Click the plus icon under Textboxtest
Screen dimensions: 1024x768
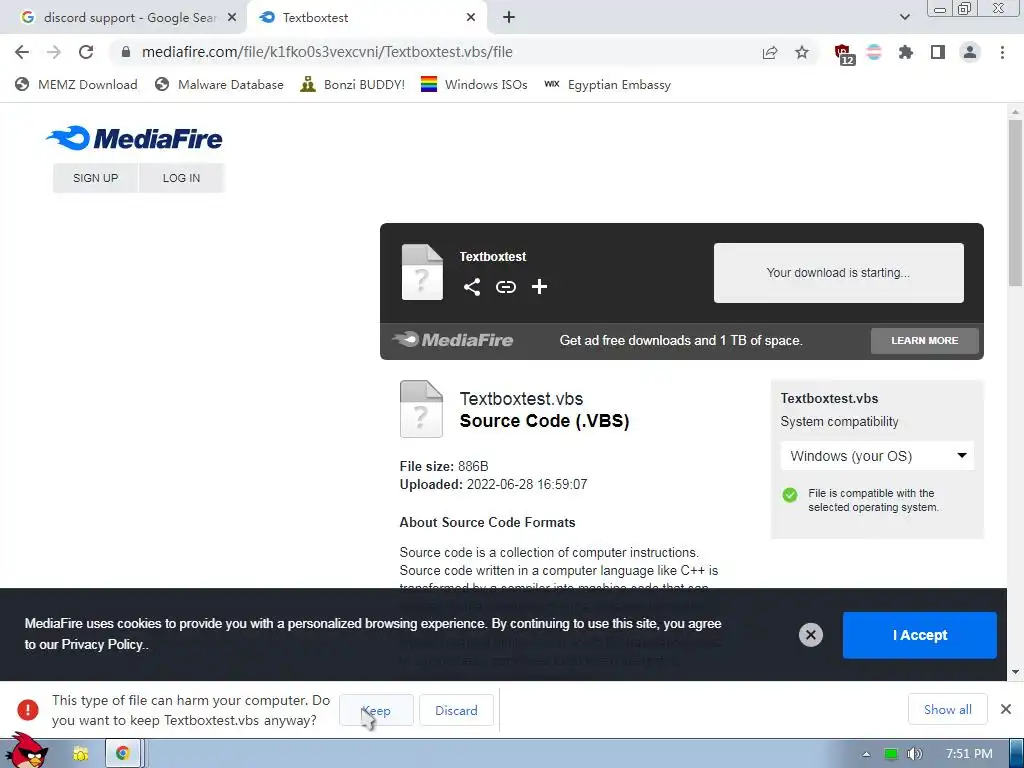[539, 287]
